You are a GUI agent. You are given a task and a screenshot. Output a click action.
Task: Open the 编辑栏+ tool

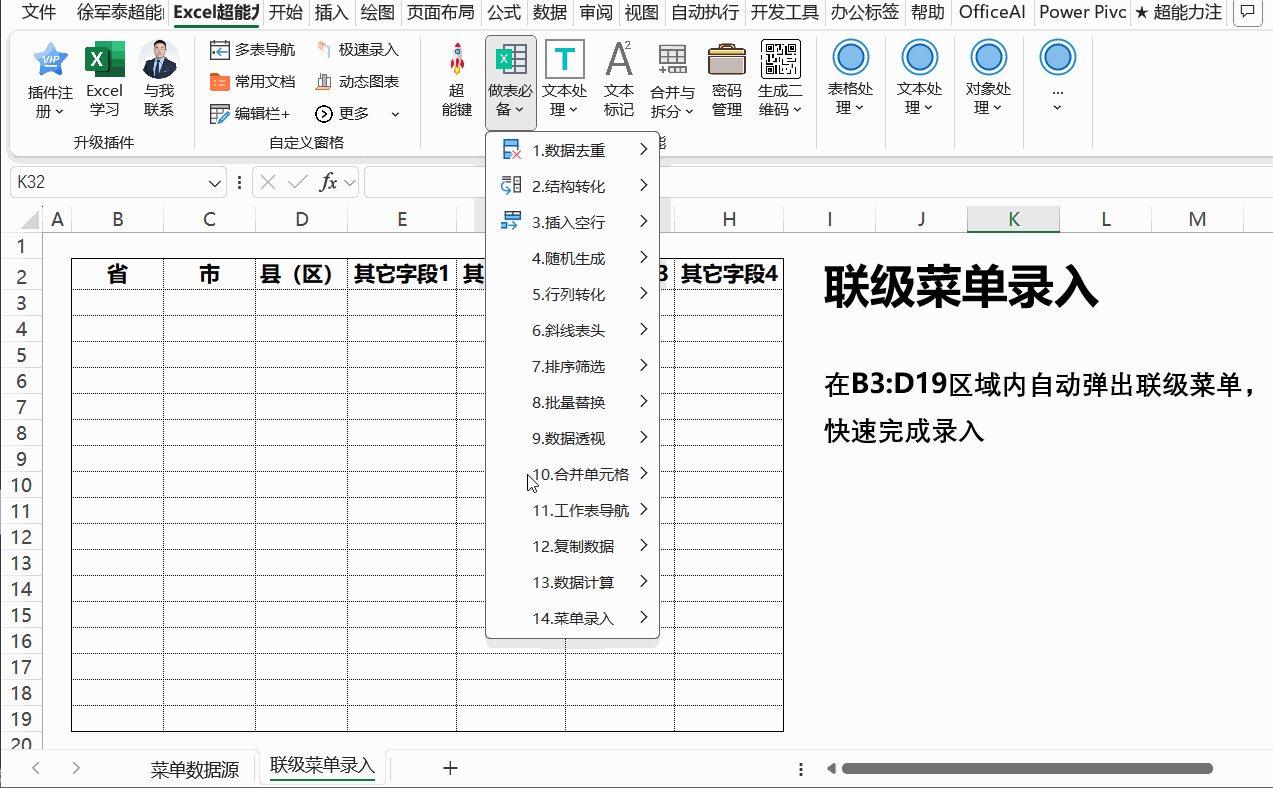[250, 114]
